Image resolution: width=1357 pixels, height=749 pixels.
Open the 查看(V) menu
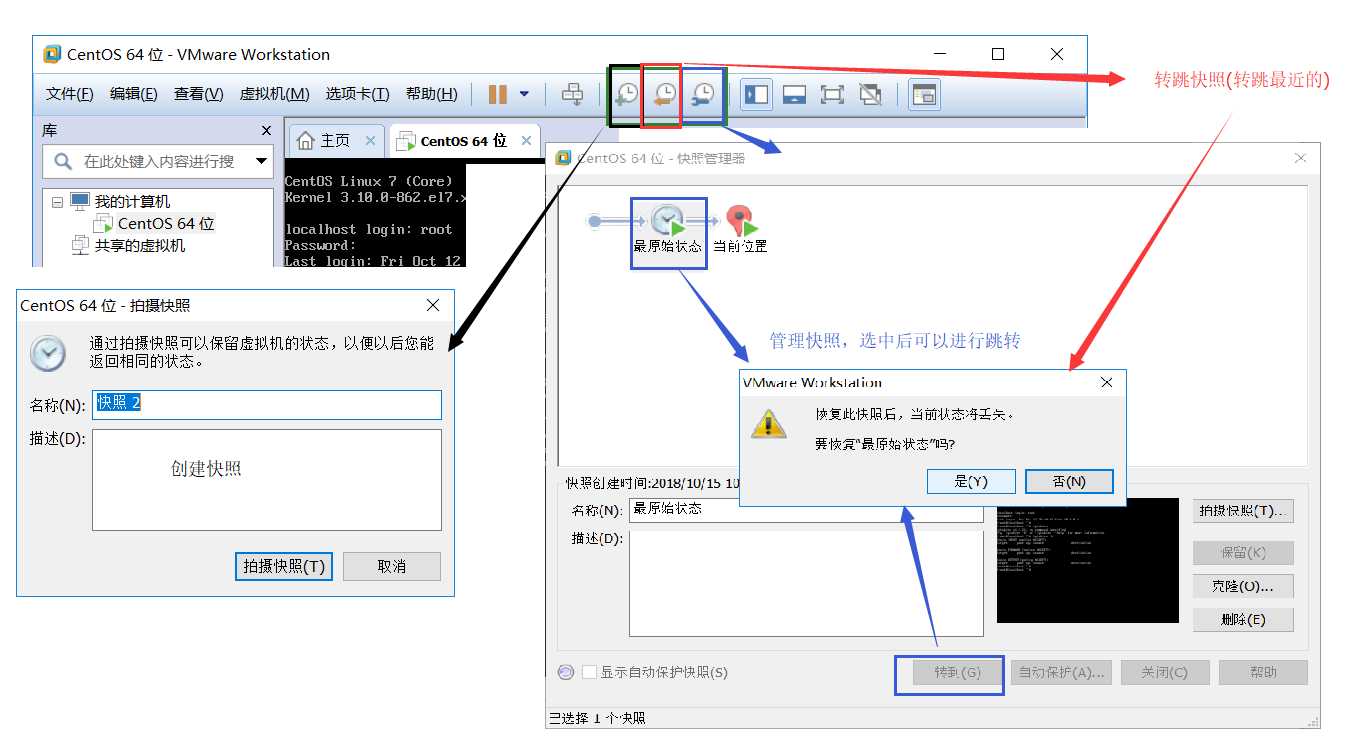(x=199, y=94)
